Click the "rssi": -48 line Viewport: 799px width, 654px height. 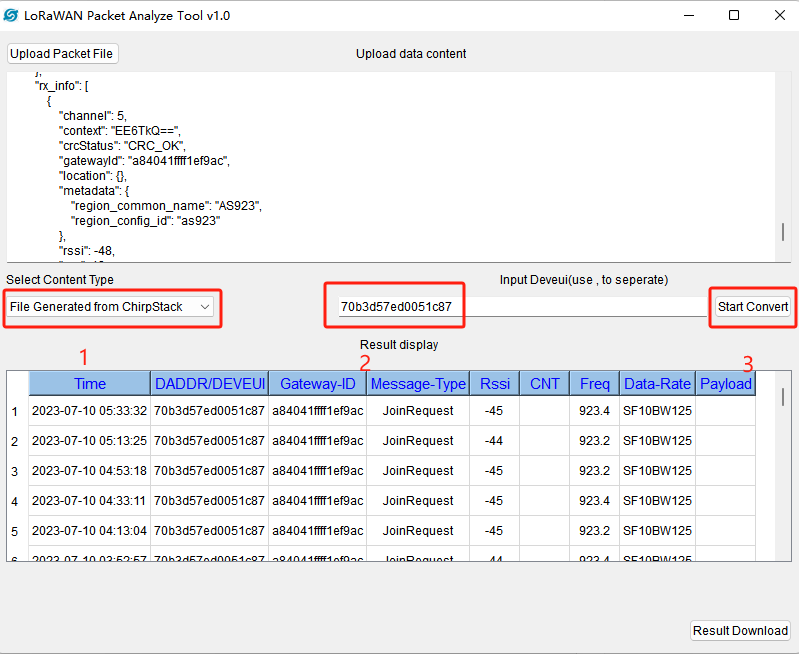coord(87,251)
